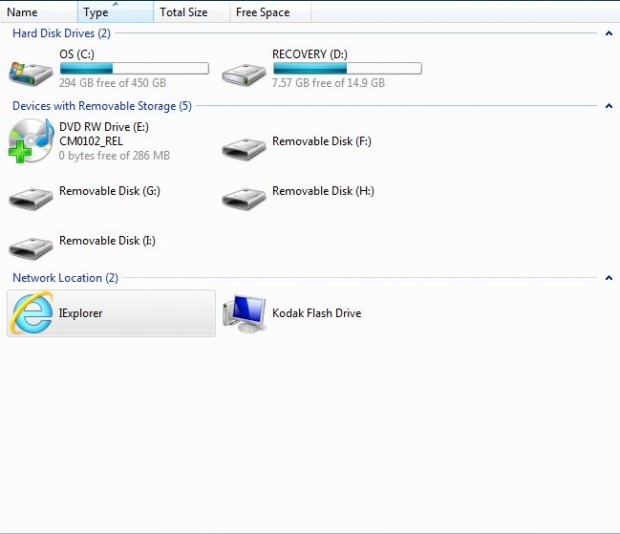Sort by the Name column header

pos(38,12)
